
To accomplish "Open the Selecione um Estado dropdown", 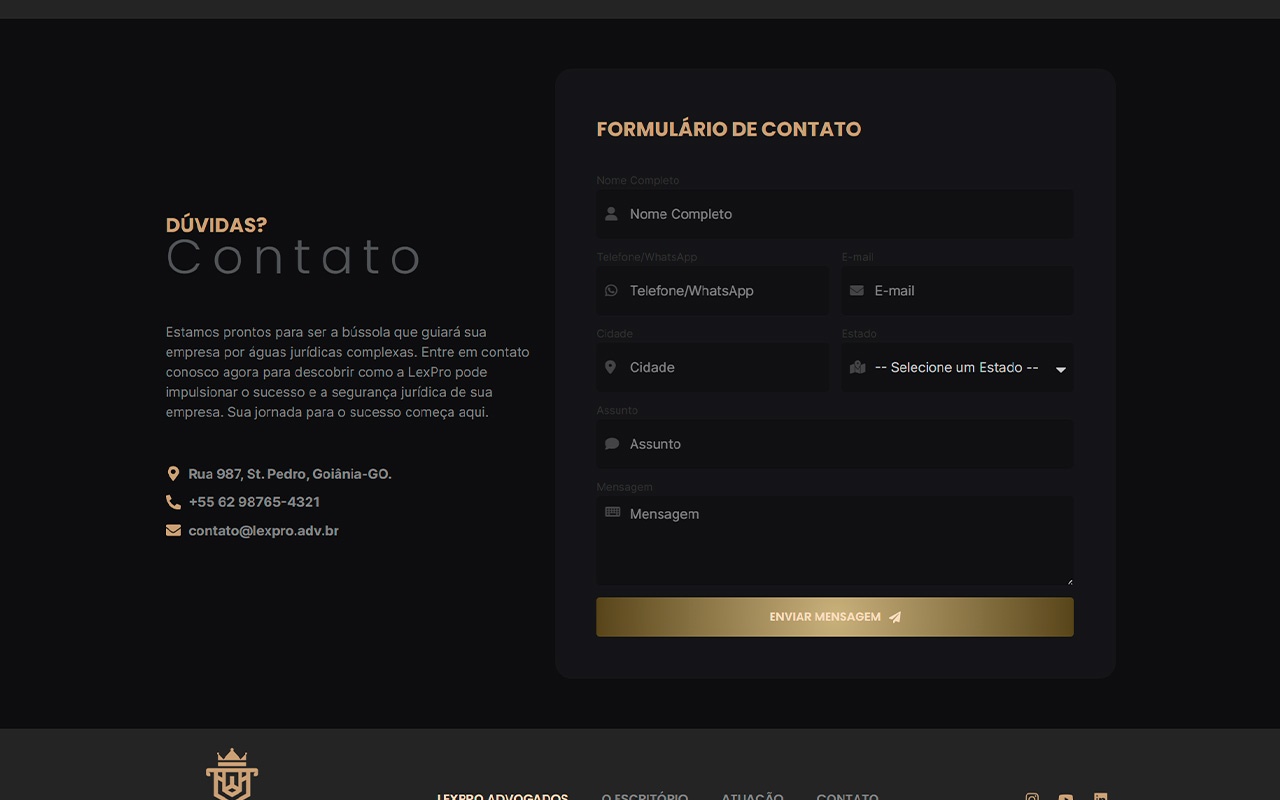I will [957, 367].
